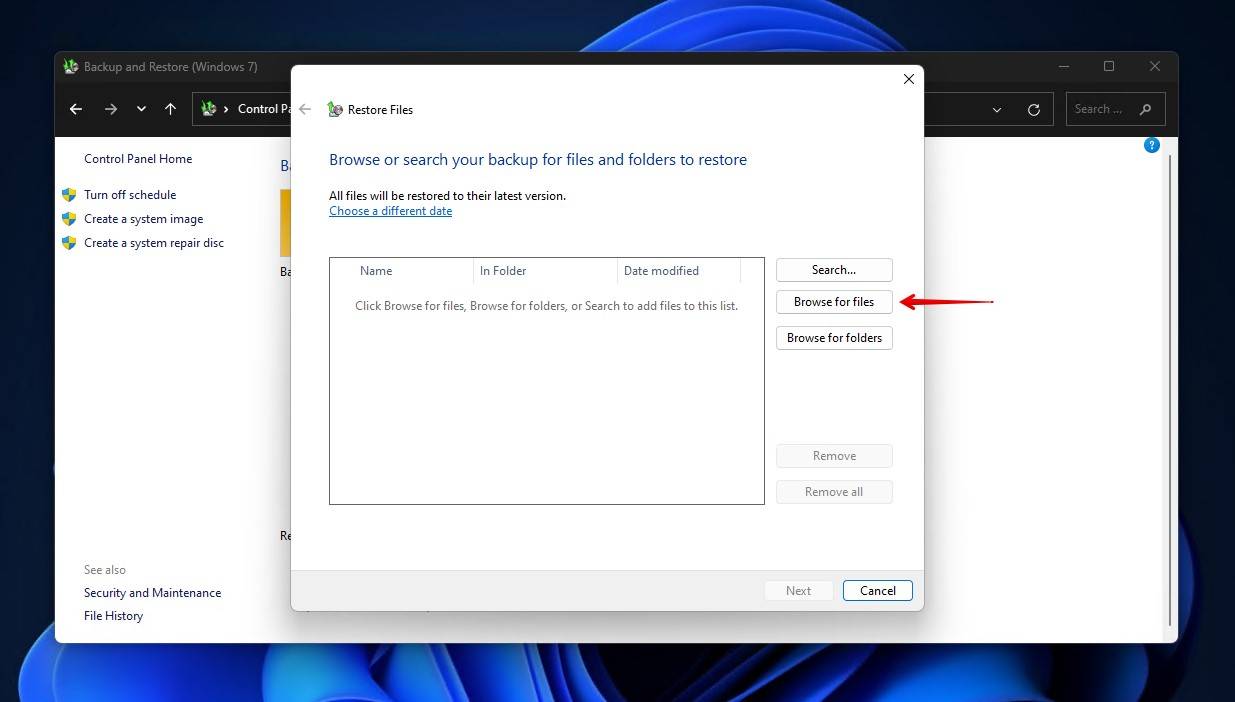Open the address bar dropdown chevron

click(996, 109)
